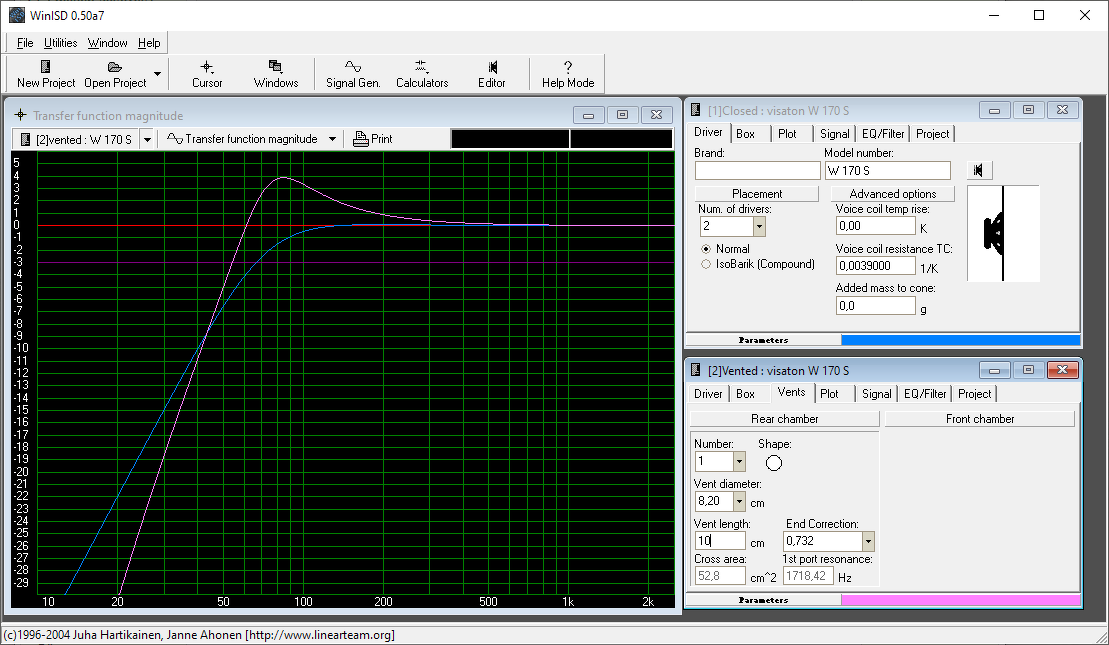Click the Voice coil temp rise field
This screenshot has width=1109, height=645.
(876, 226)
